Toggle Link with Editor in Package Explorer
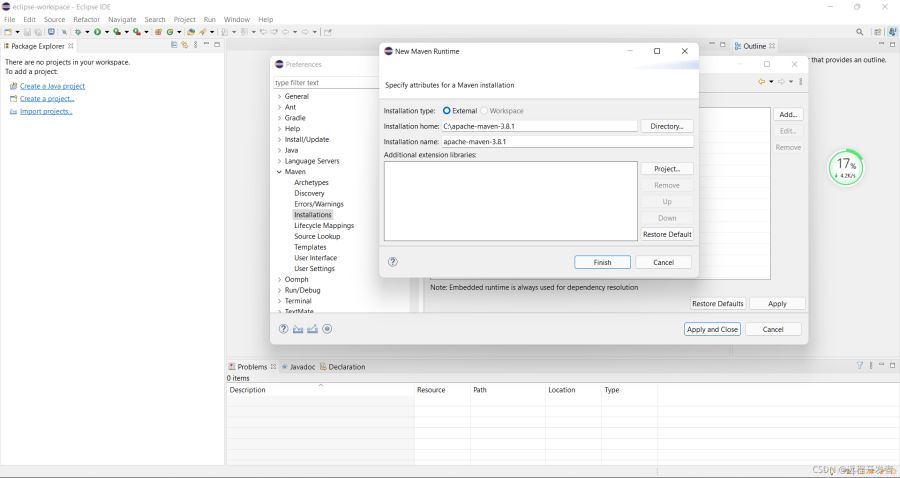Image resolution: width=900 pixels, height=478 pixels. (x=185, y=45)
